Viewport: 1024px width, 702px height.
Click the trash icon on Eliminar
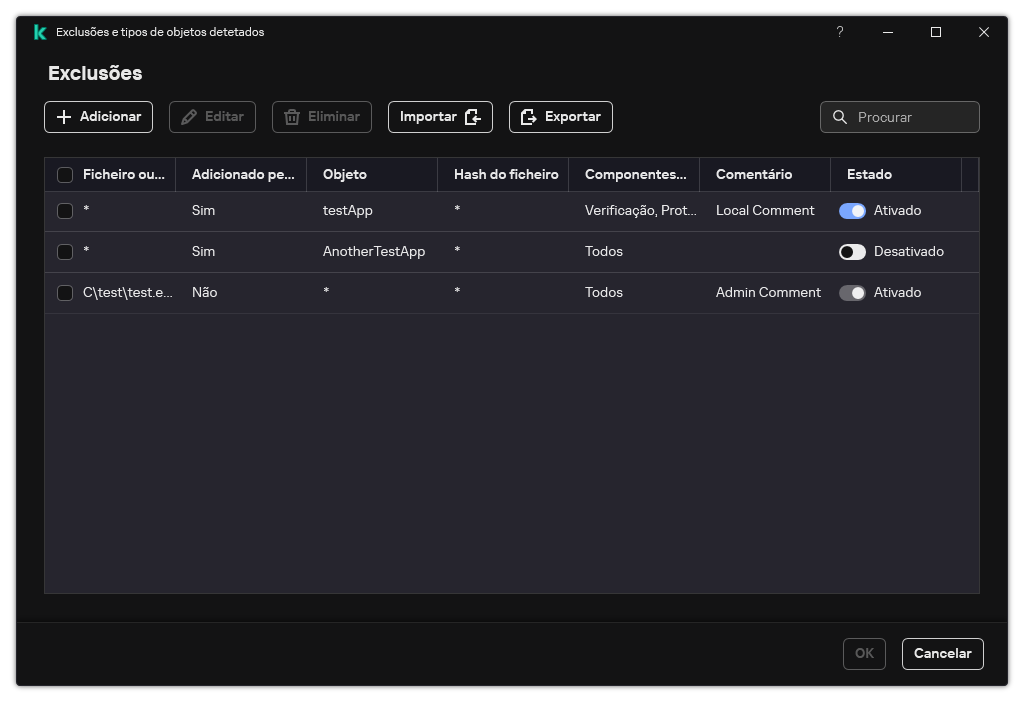pyautogui.click(x=291, y=117)
